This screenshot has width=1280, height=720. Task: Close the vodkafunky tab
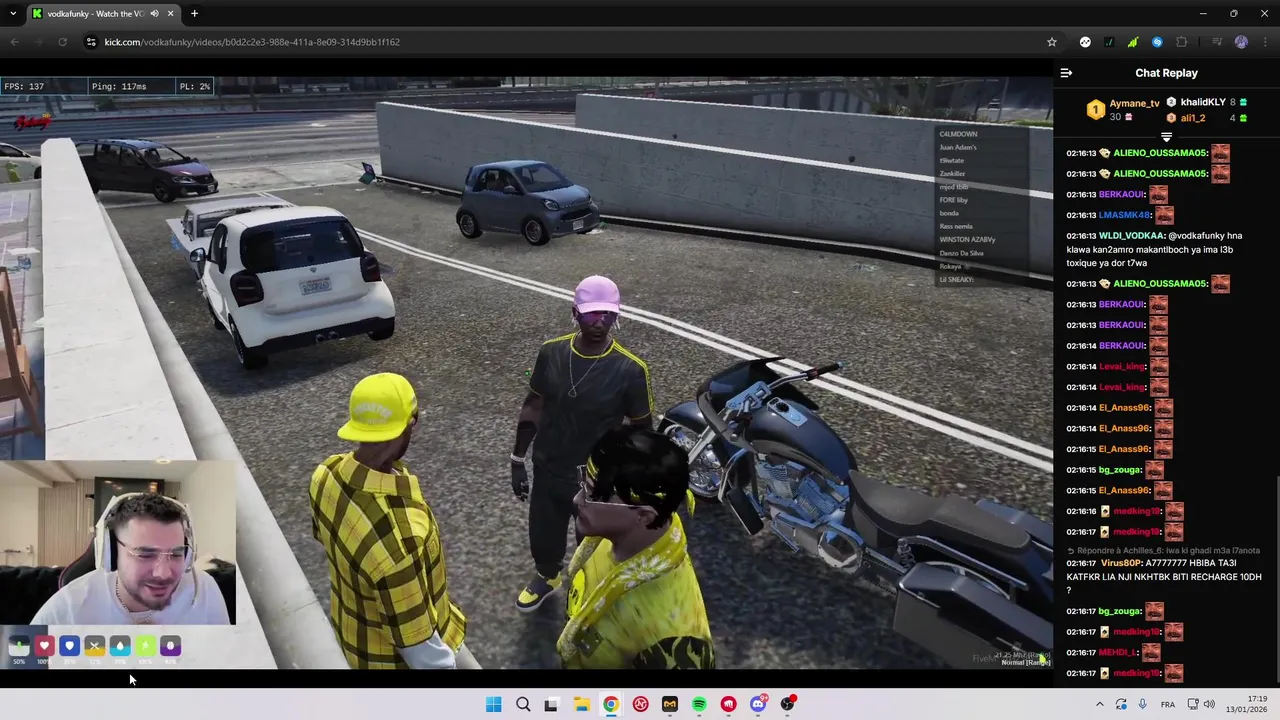[170, 13]
